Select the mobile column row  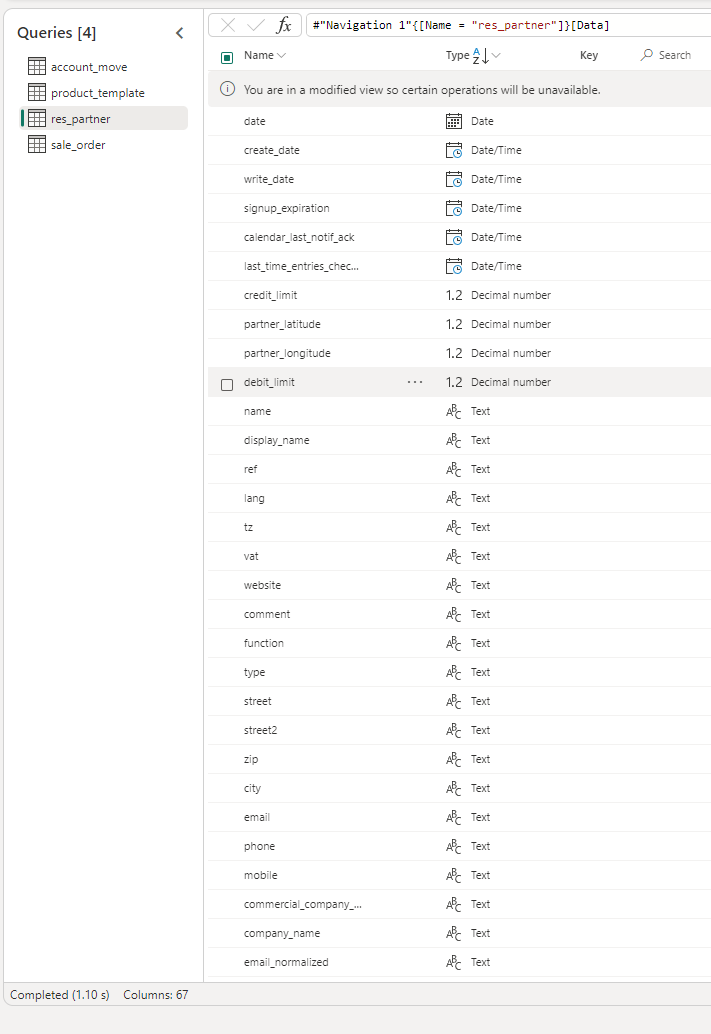click(459, 876)
